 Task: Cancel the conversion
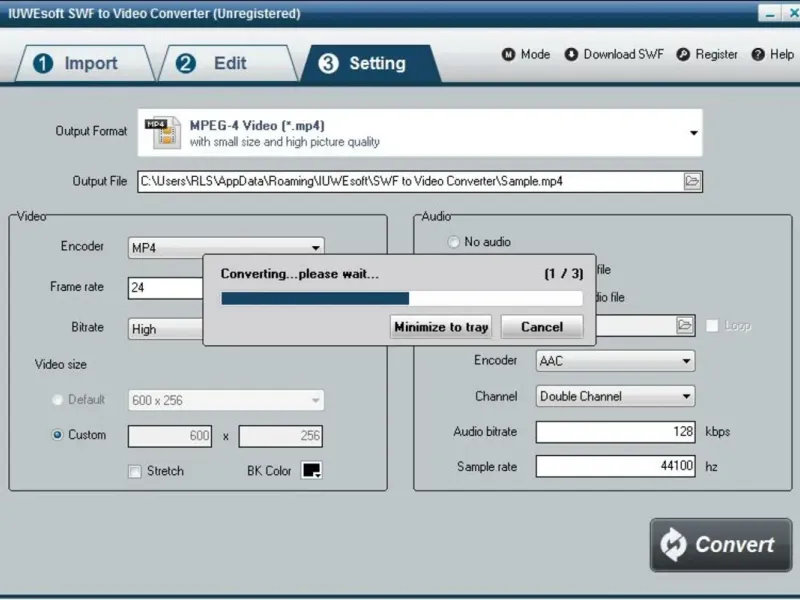pos(542,327)
